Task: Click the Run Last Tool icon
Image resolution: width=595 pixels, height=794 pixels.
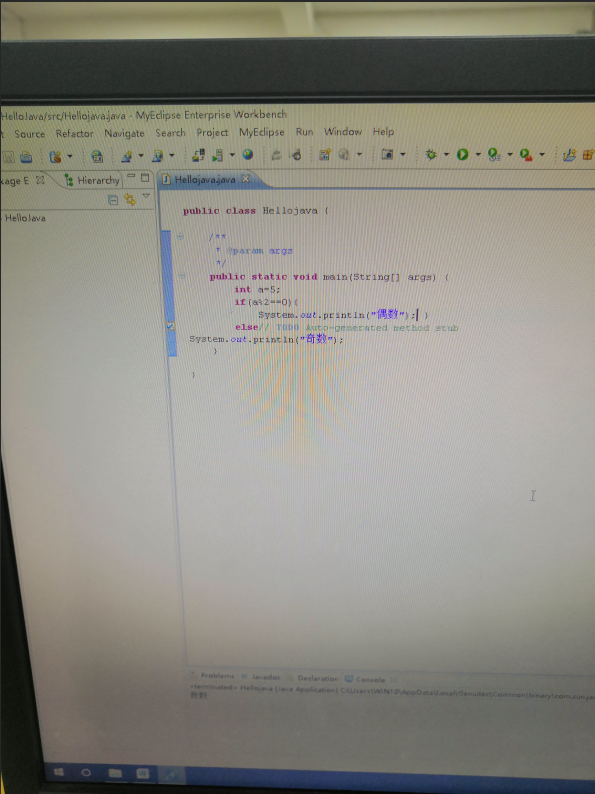Action: [494, 154]
